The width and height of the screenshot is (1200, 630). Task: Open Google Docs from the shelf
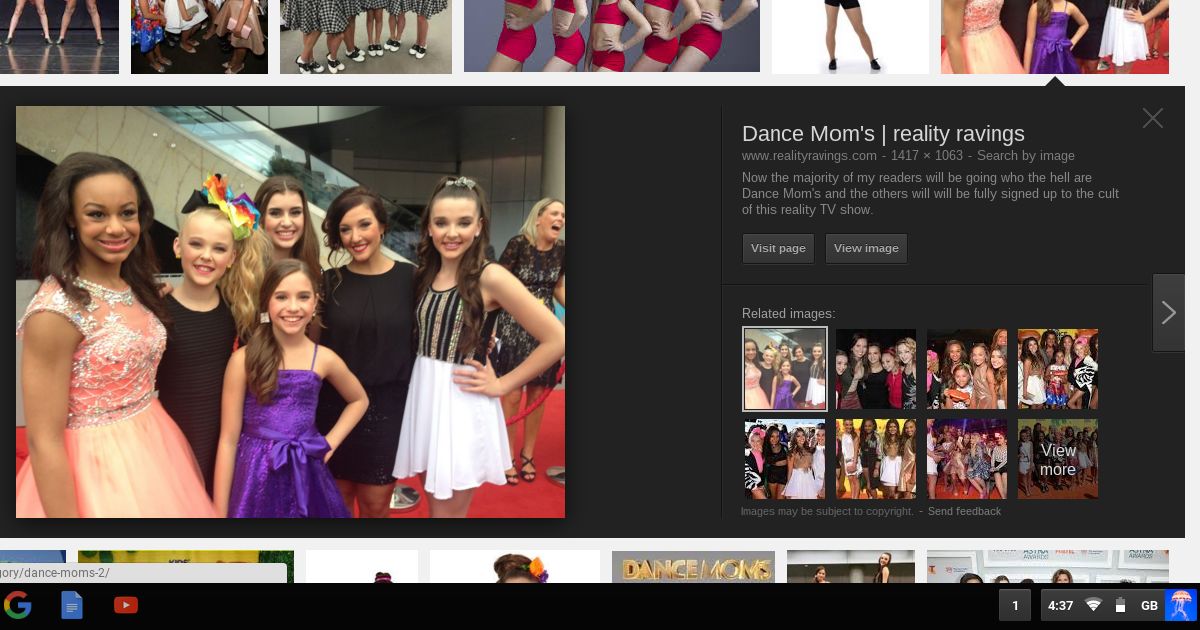tap(71, 605)
